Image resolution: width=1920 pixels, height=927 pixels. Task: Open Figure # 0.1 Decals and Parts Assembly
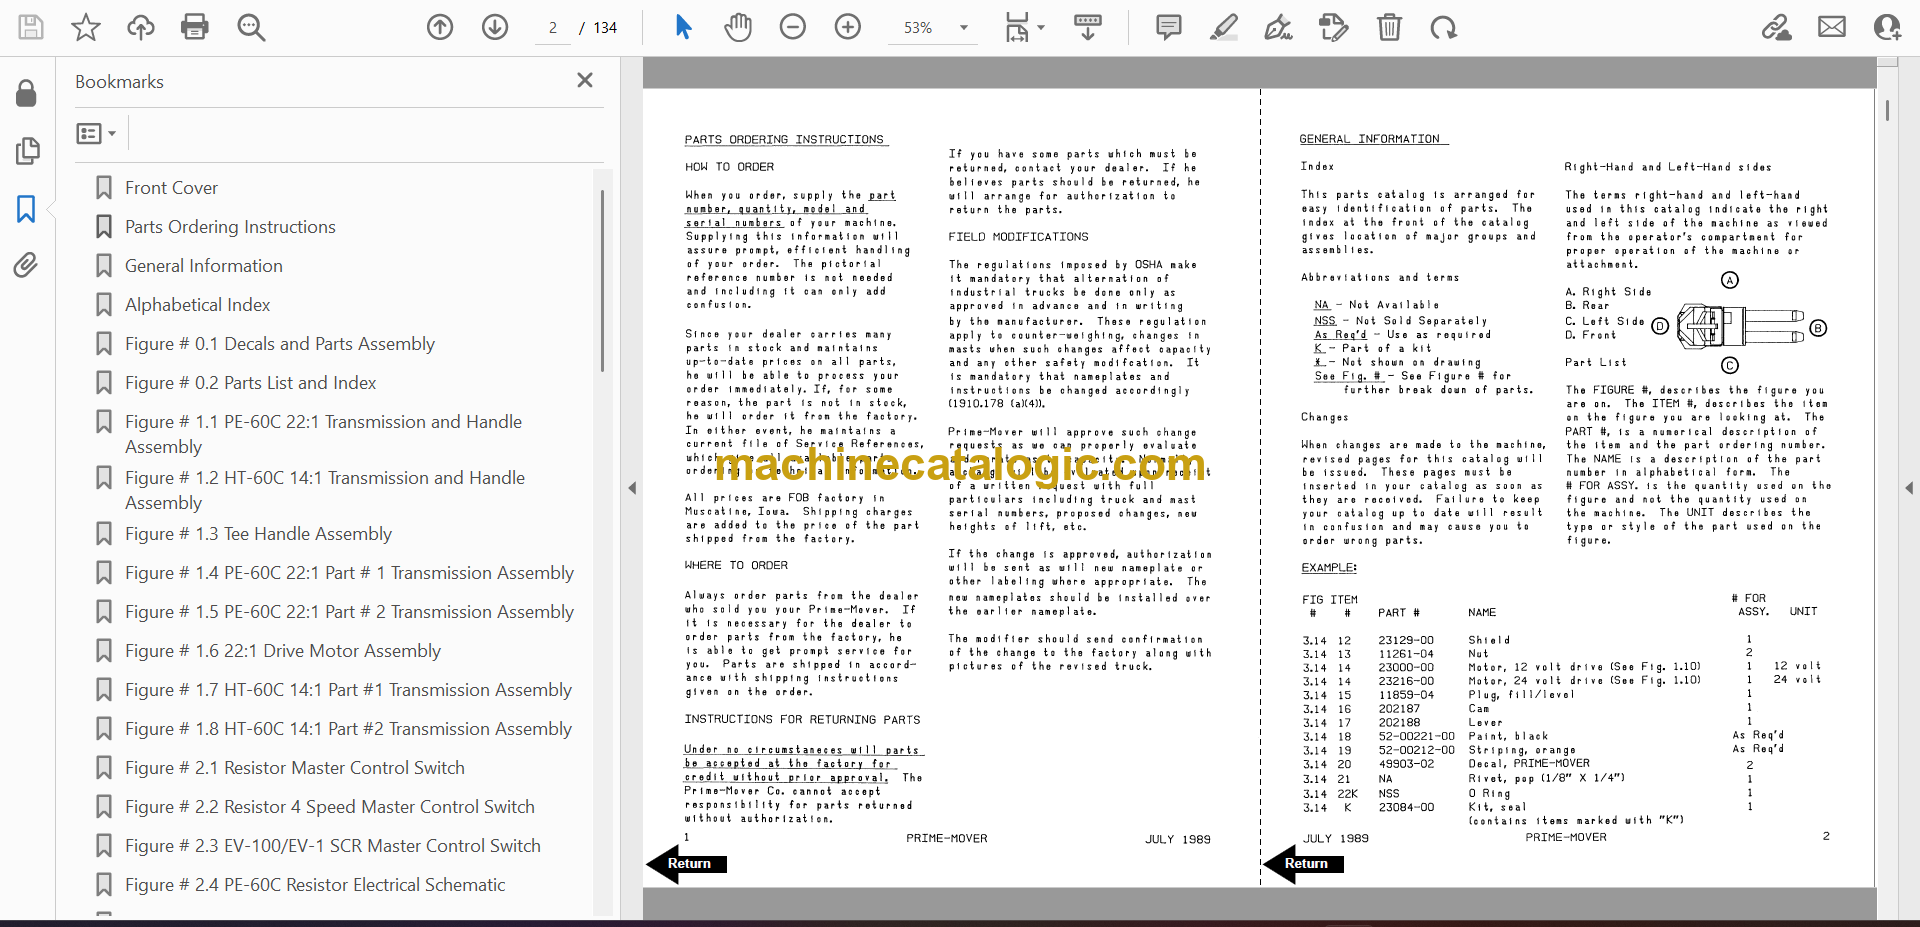[x=280, y=344]
